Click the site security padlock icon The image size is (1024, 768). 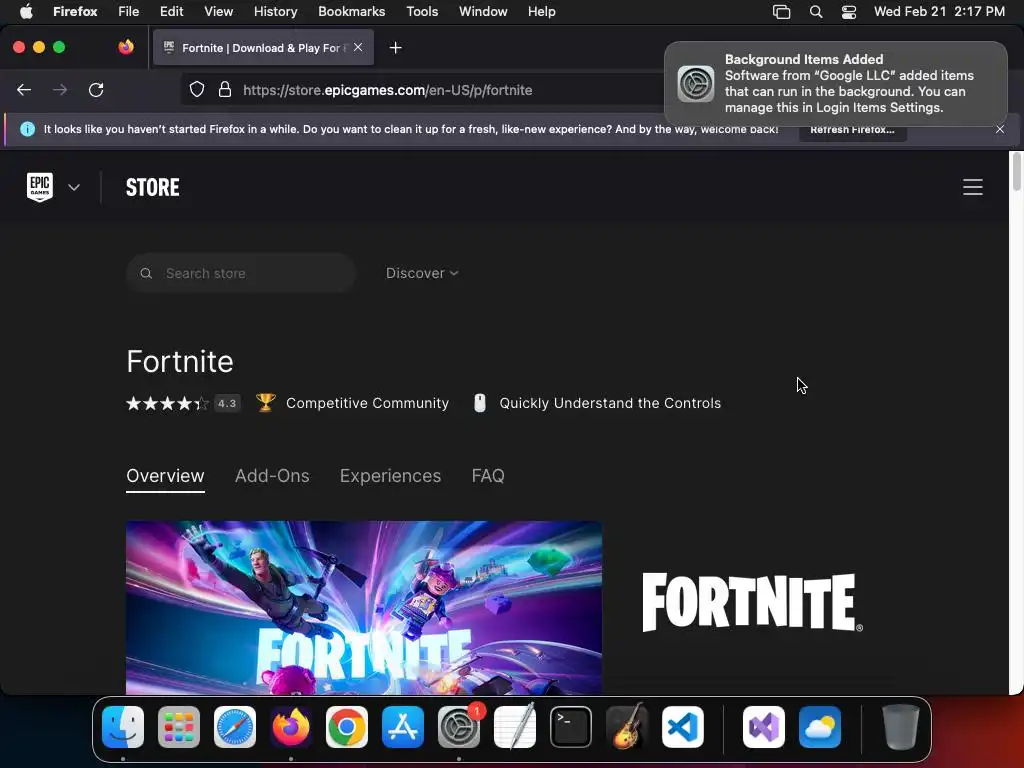(x=225, y=89)
